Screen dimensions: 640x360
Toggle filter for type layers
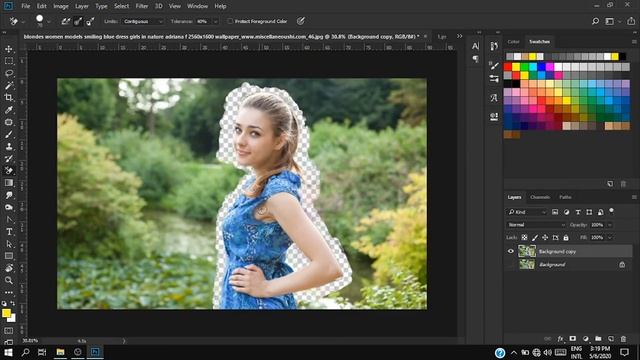pyautogui.click(x=578, y=212)
